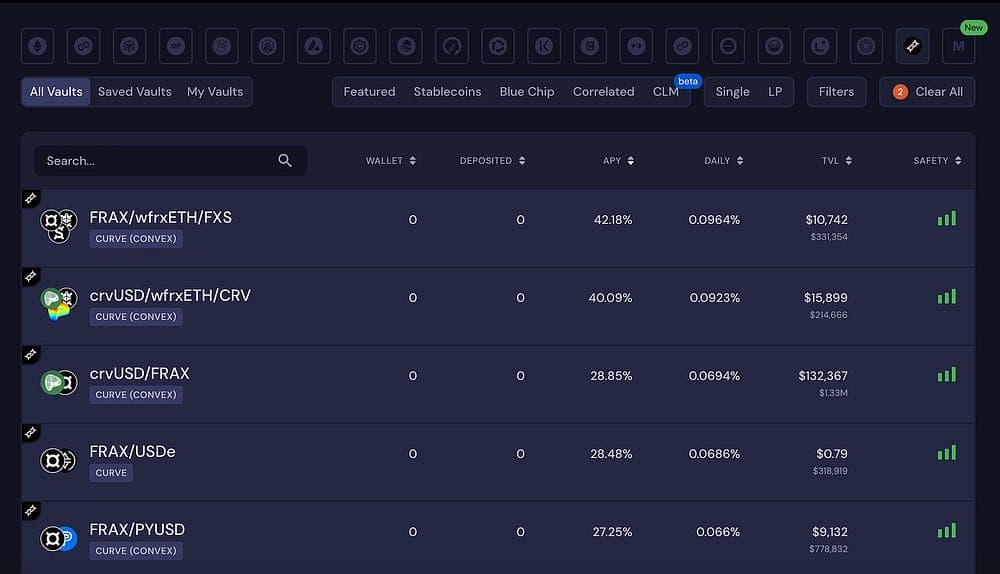This screenshot has width=1000, height=574.
Task: Filter by the Cronos hexagon chain icon
Action: (360, 46)
